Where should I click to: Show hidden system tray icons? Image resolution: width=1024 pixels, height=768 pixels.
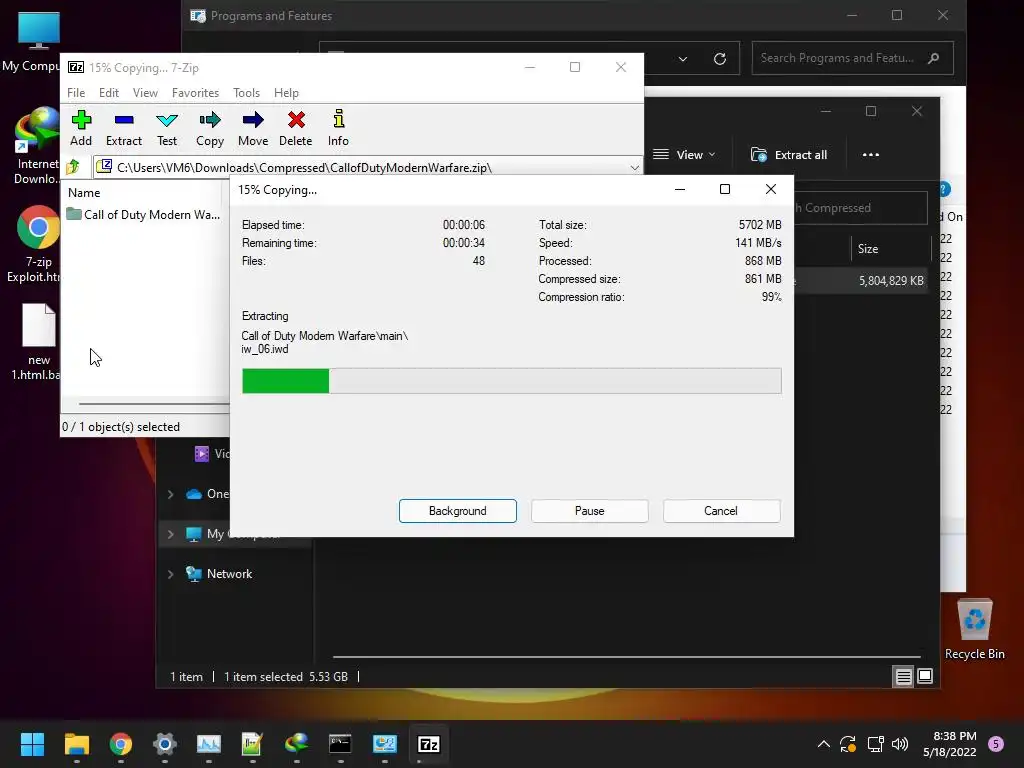tap(824, 744)
